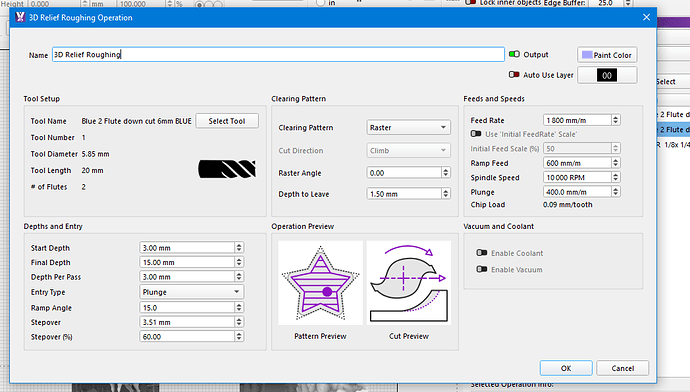Click the Raster Angle value field
The height and width of the screenshot is (392, 690).
pos(404,173)
